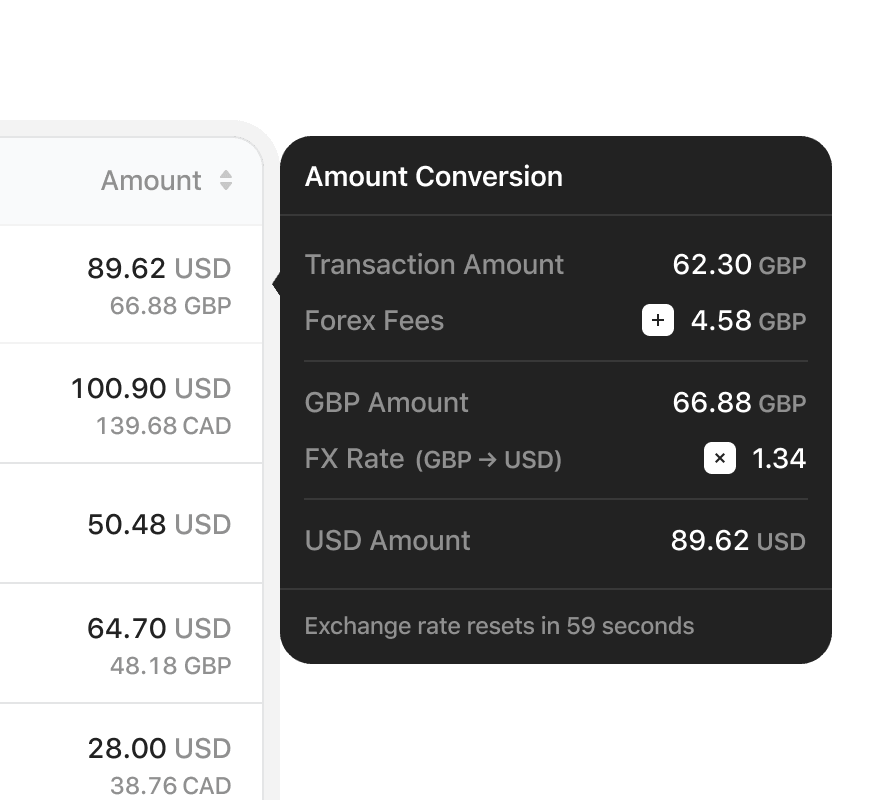
Task: Click the USD Amount total in popover
Action: (x=737, y=541)
